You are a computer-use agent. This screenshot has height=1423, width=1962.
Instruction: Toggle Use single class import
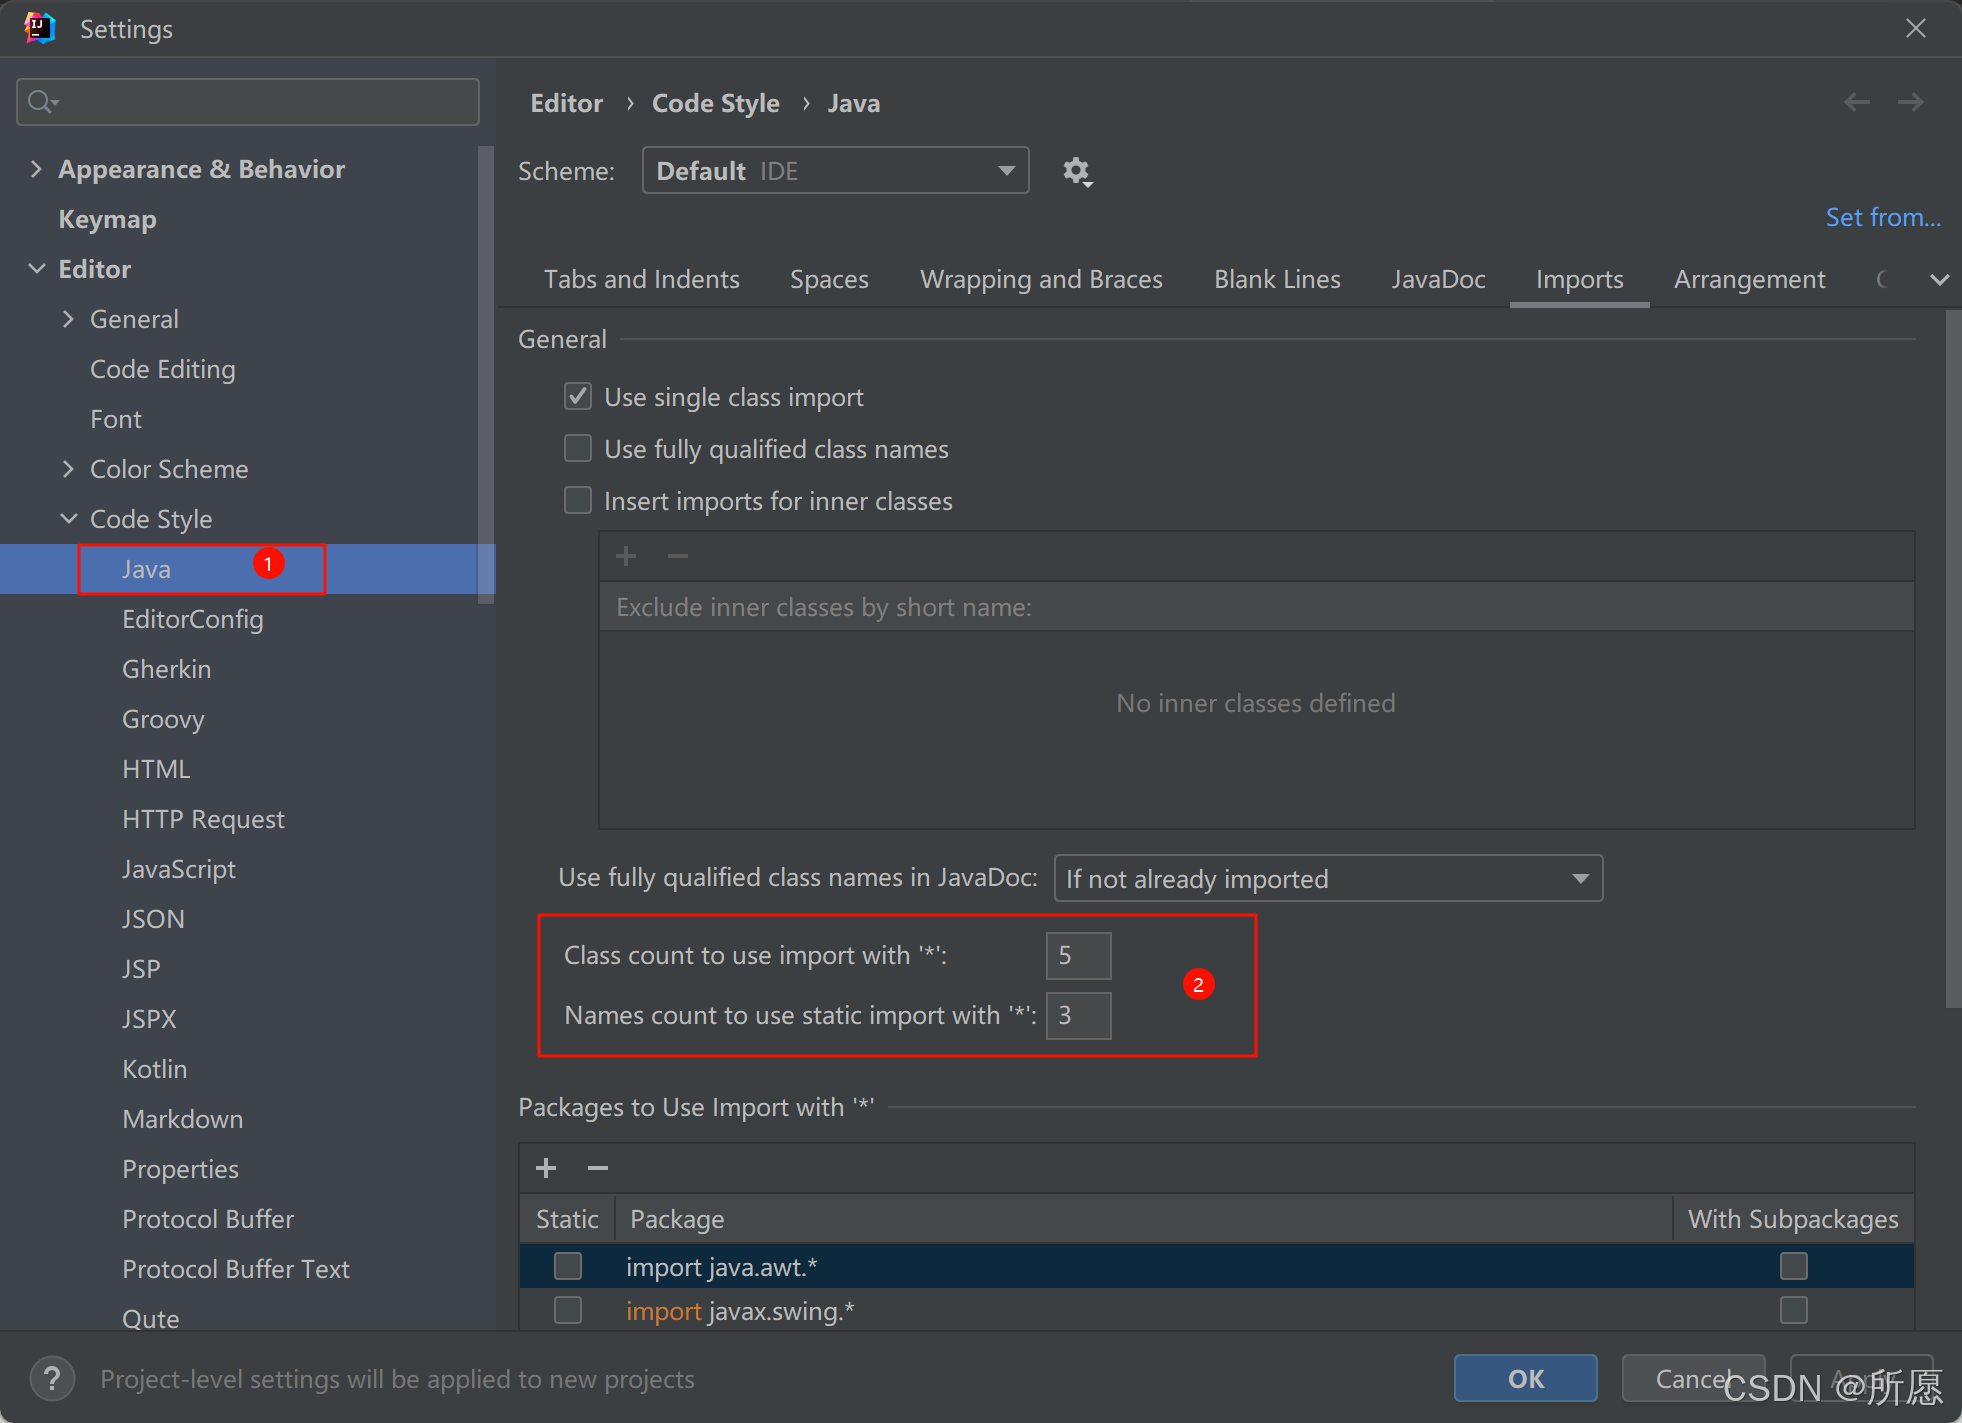(x=578, y=397)
